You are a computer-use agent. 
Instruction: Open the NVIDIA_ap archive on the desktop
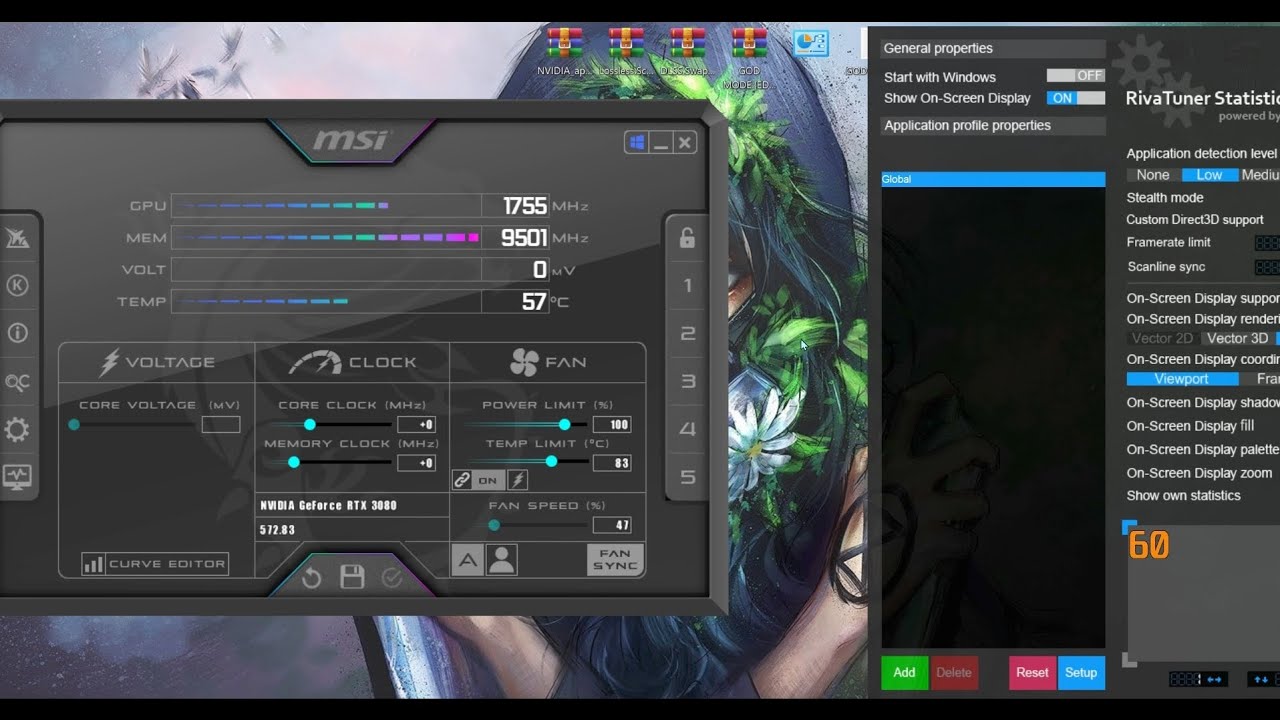click(x=566, y=52)
